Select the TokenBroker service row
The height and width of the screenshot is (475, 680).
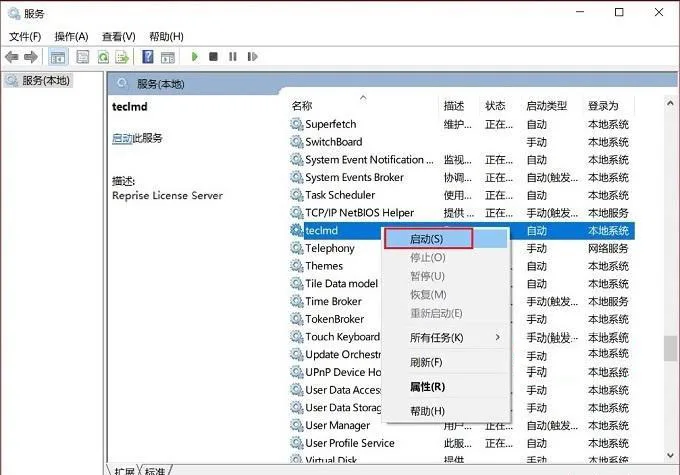click(x=460, y=319)
